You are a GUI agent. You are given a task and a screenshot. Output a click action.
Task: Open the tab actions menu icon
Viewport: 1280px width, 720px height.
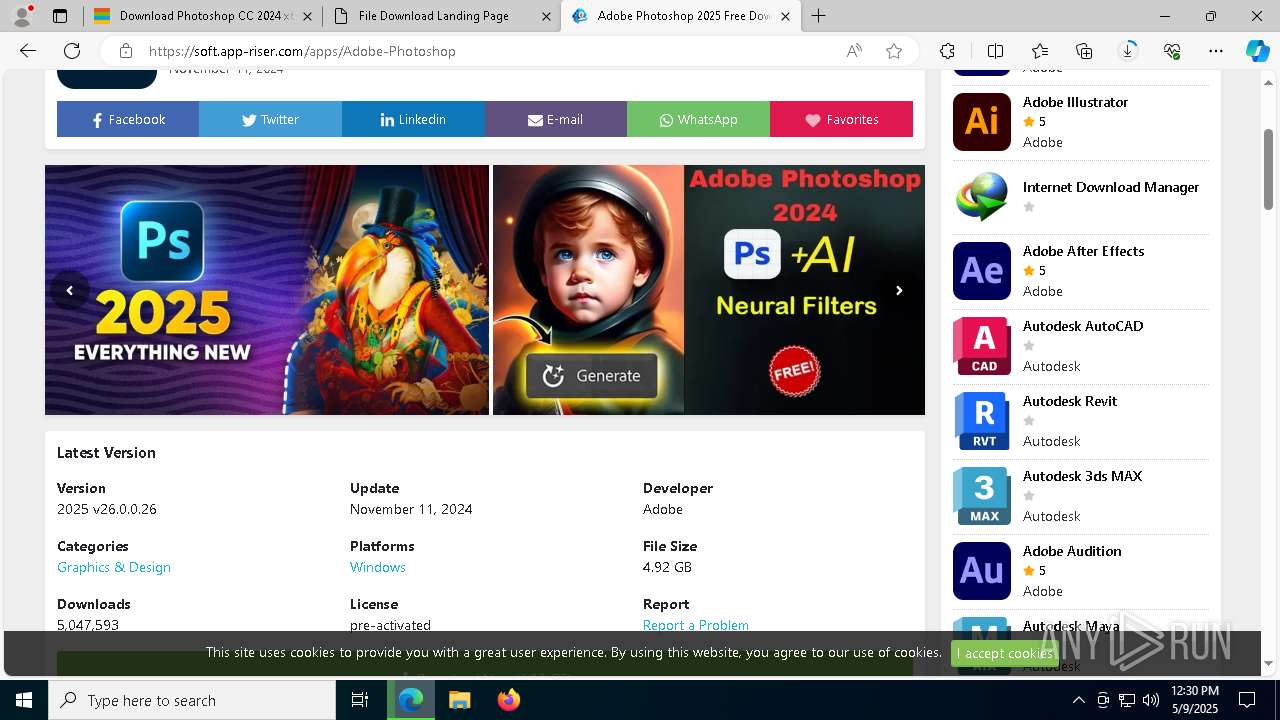60,16
